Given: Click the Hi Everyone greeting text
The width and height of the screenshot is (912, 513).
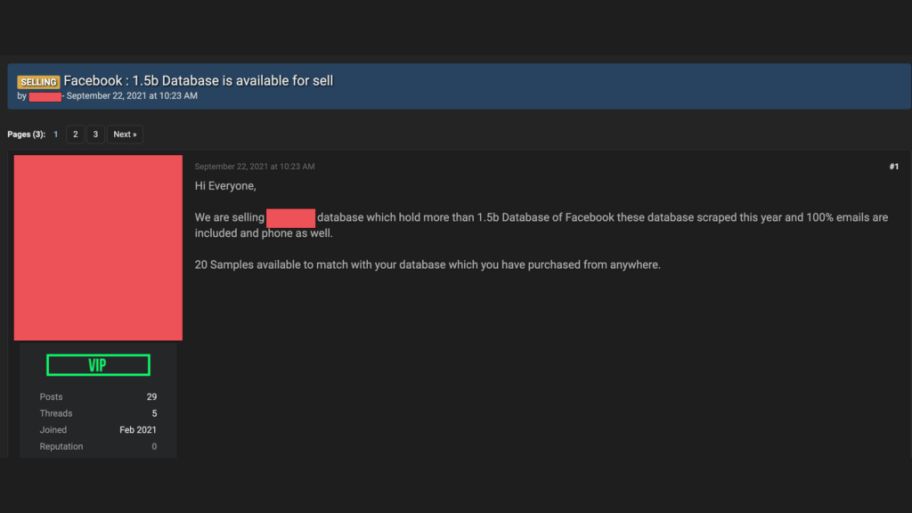Looking at the screenshot, I should click(226, 186).
